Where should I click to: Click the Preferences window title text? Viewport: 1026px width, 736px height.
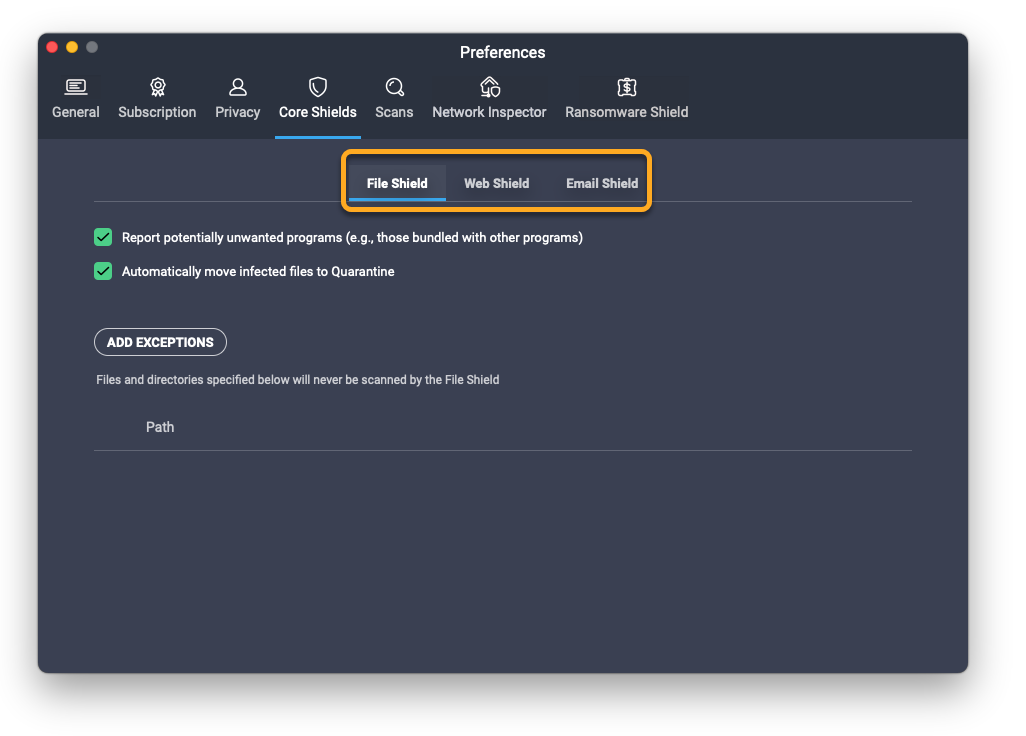point(502,52)
